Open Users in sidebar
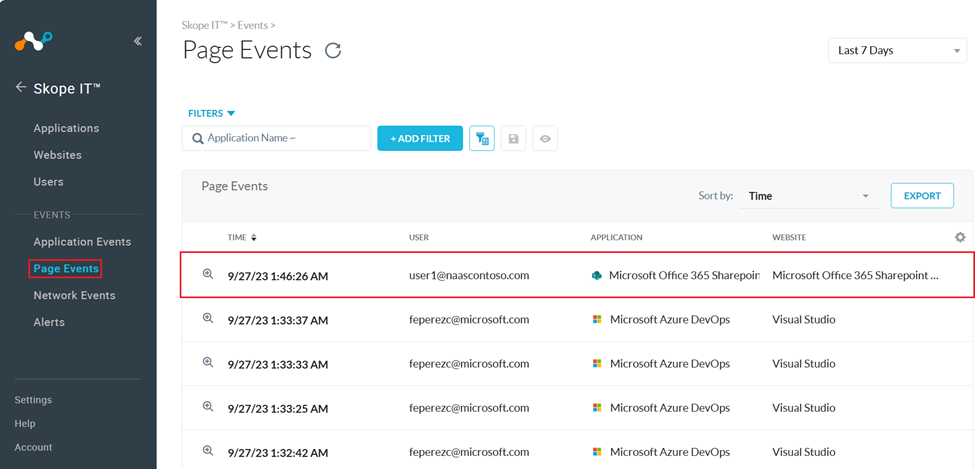The width and height of the screenshot is (975, 469). pos(49,182)
